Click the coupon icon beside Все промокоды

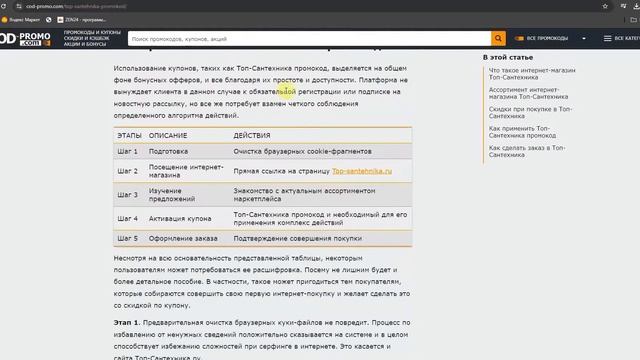(519, 38)
